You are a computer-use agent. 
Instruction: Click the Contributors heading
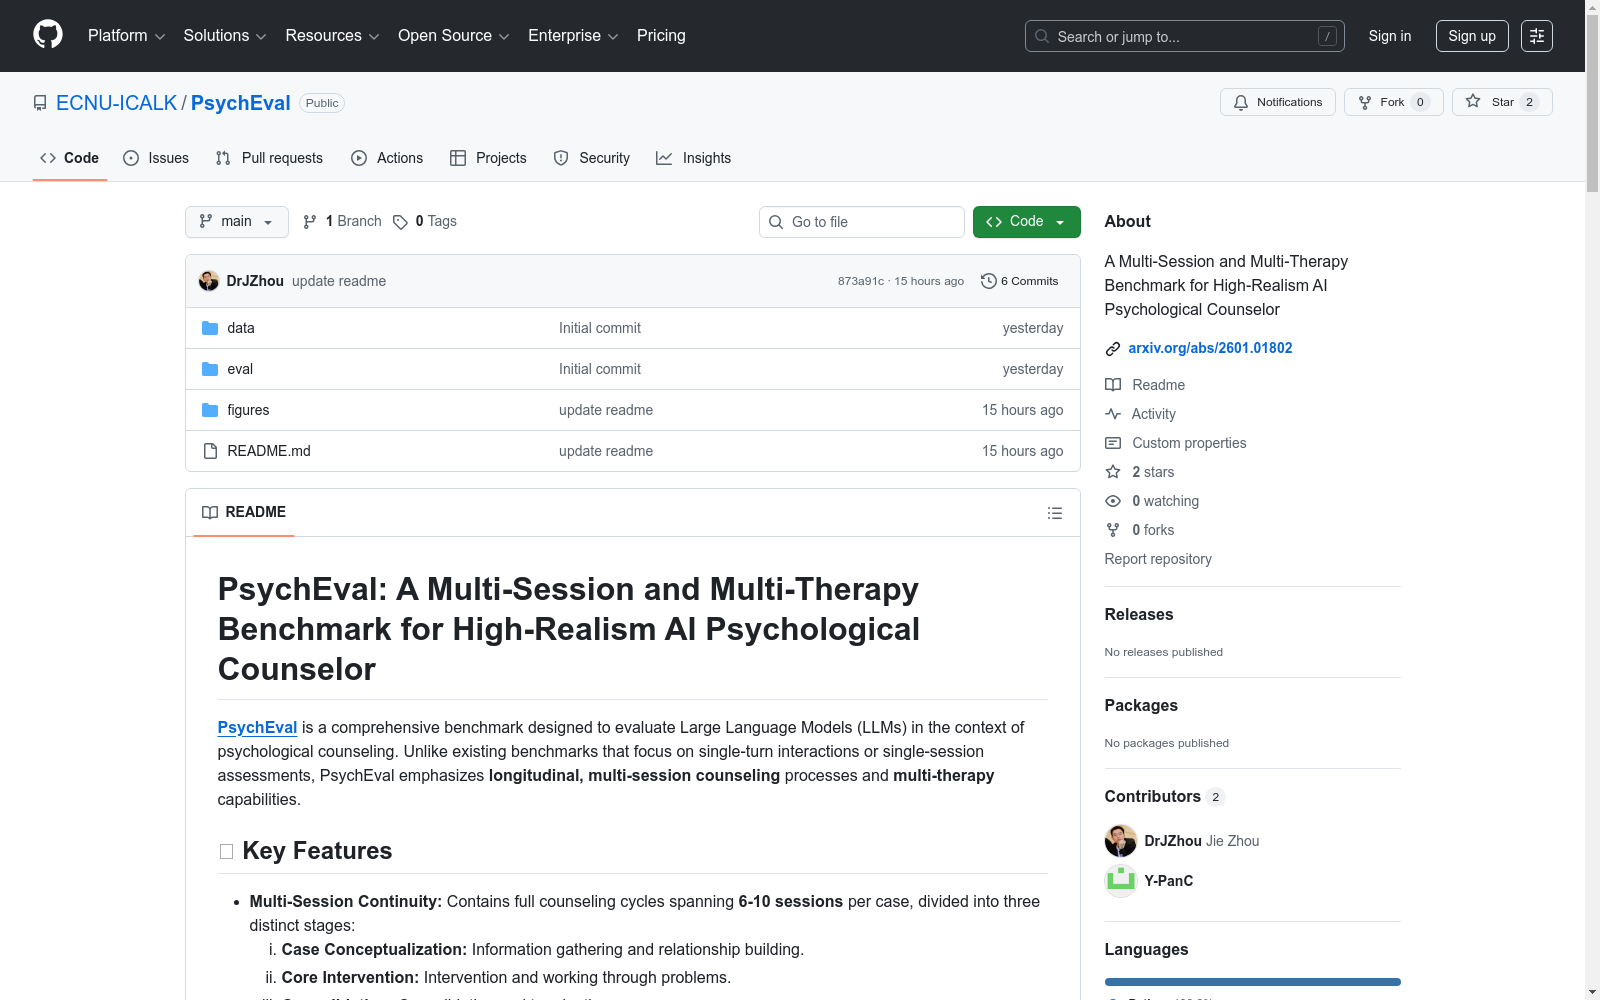pyautogui.click(x=1153, y=796)
